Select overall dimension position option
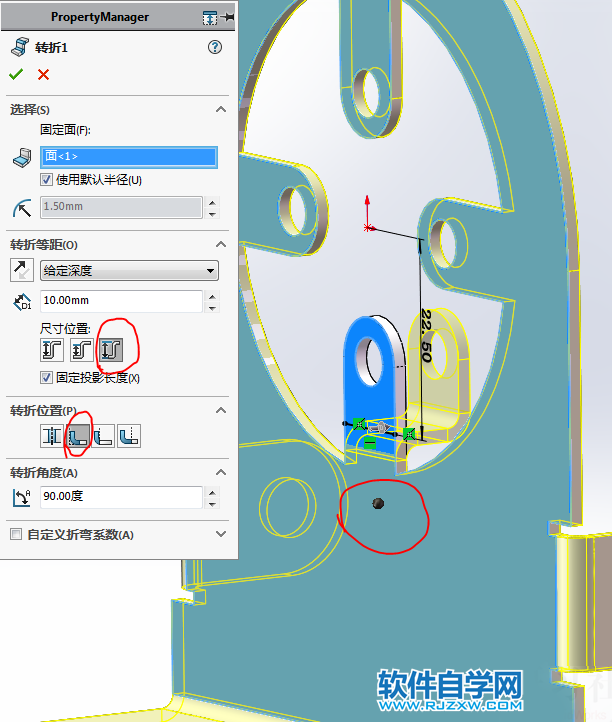This screenshot has height=722, width=612. tap(111, 349)
